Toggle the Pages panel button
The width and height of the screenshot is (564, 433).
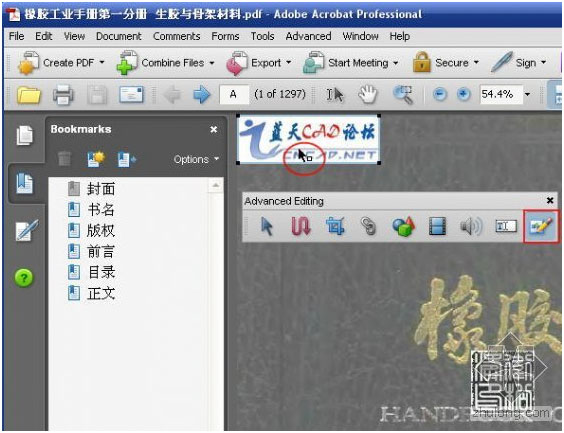(x=24, y=136)
